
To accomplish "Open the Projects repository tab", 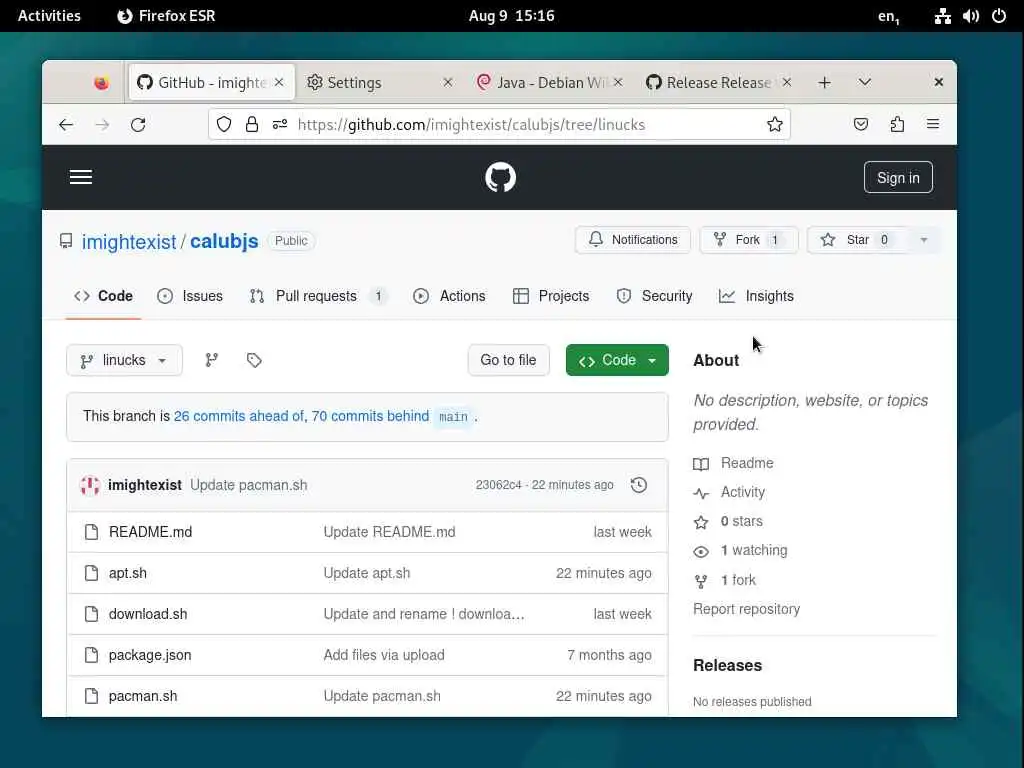I will click(551, 296).
